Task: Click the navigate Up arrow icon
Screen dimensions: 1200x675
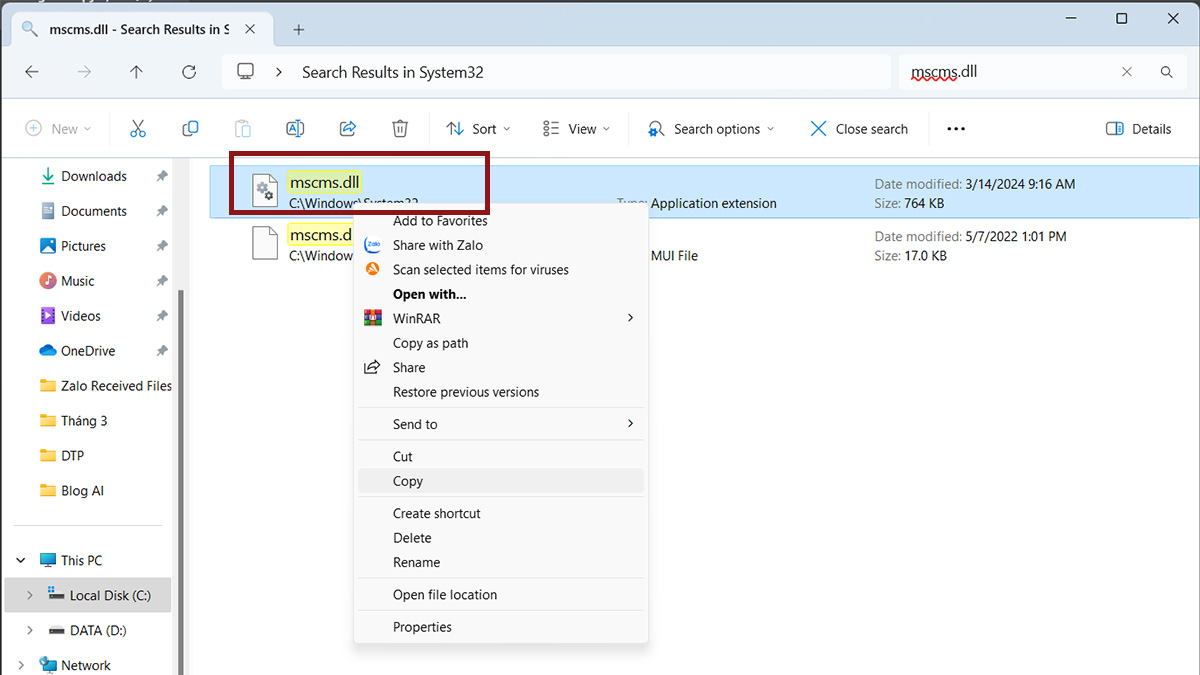Action: click(137, 71)
